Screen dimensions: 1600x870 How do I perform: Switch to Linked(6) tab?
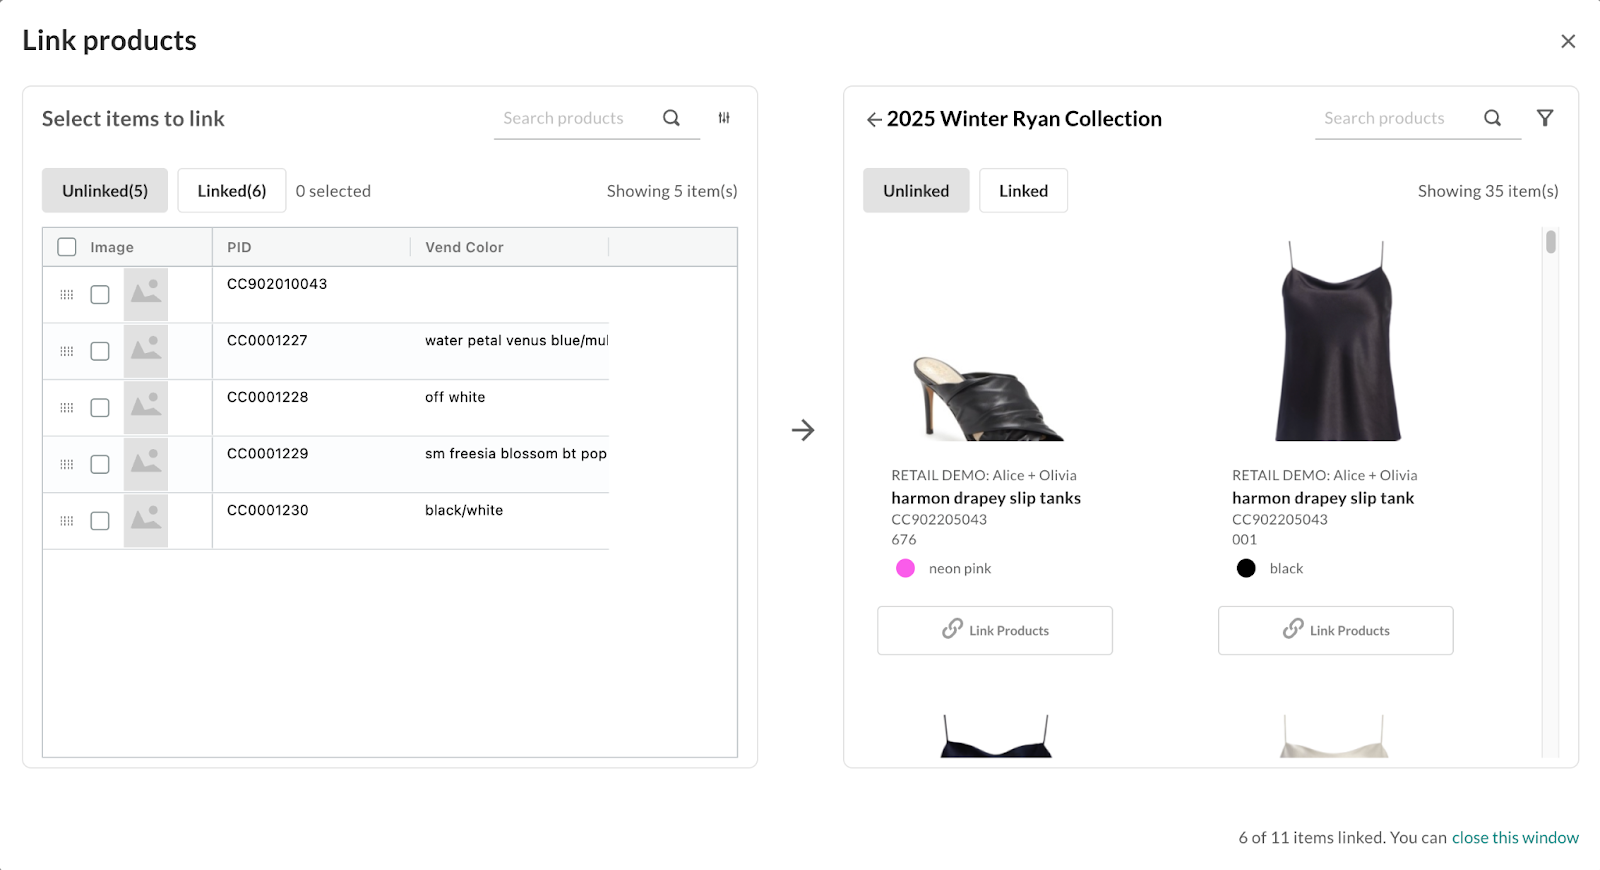pos(232,191)
